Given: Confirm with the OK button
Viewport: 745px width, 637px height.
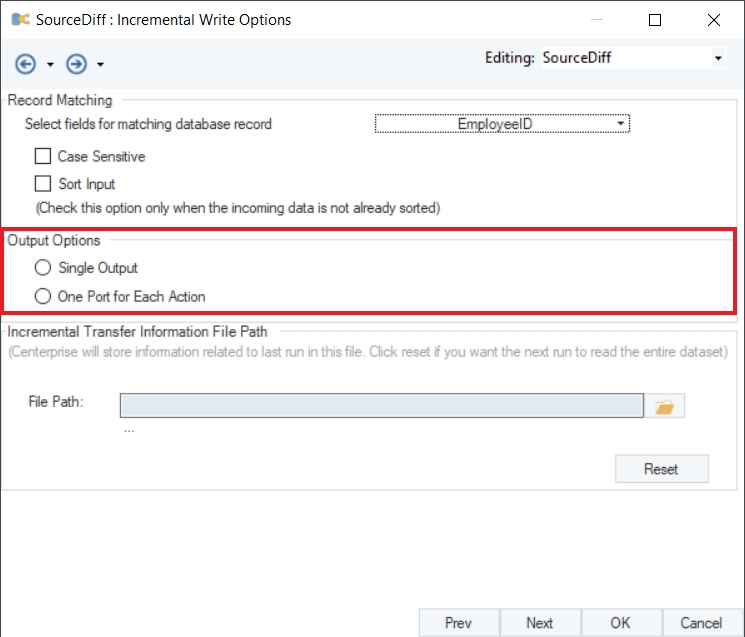Looking at the screenshot, I should pyautogui.click(x=621, y=622).
